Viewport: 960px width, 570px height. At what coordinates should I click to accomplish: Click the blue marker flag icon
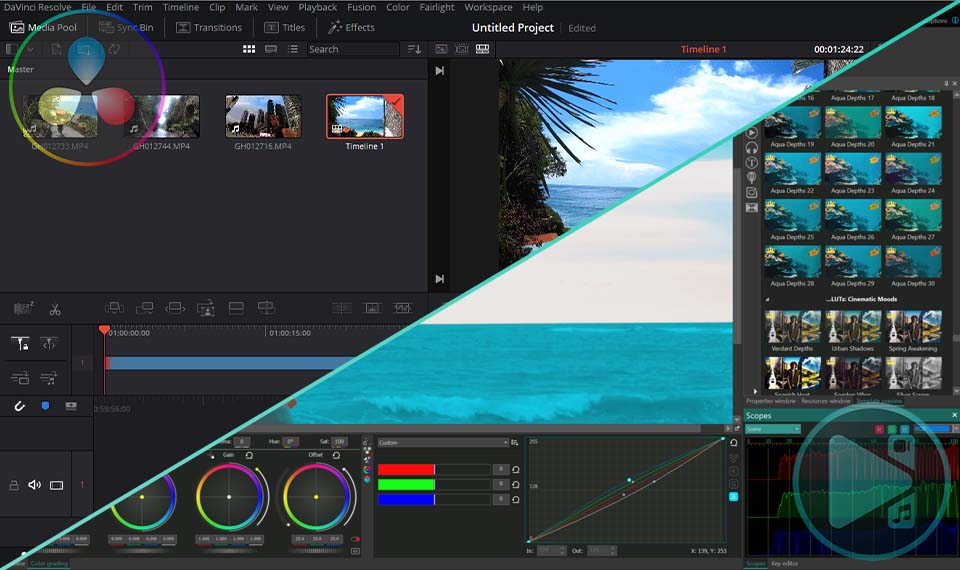[45, 406]
